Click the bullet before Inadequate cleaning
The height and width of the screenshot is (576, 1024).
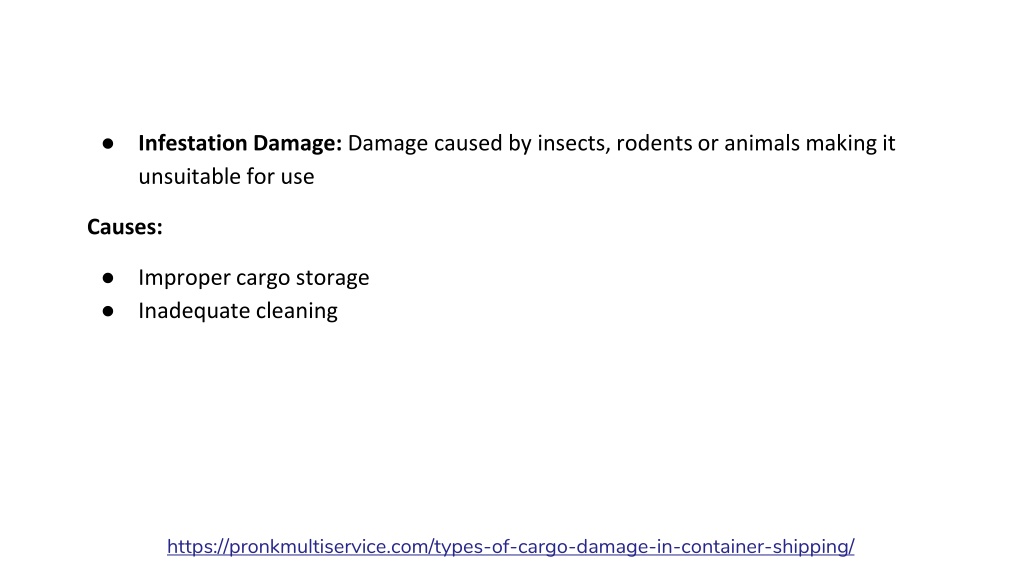(108, 312)
